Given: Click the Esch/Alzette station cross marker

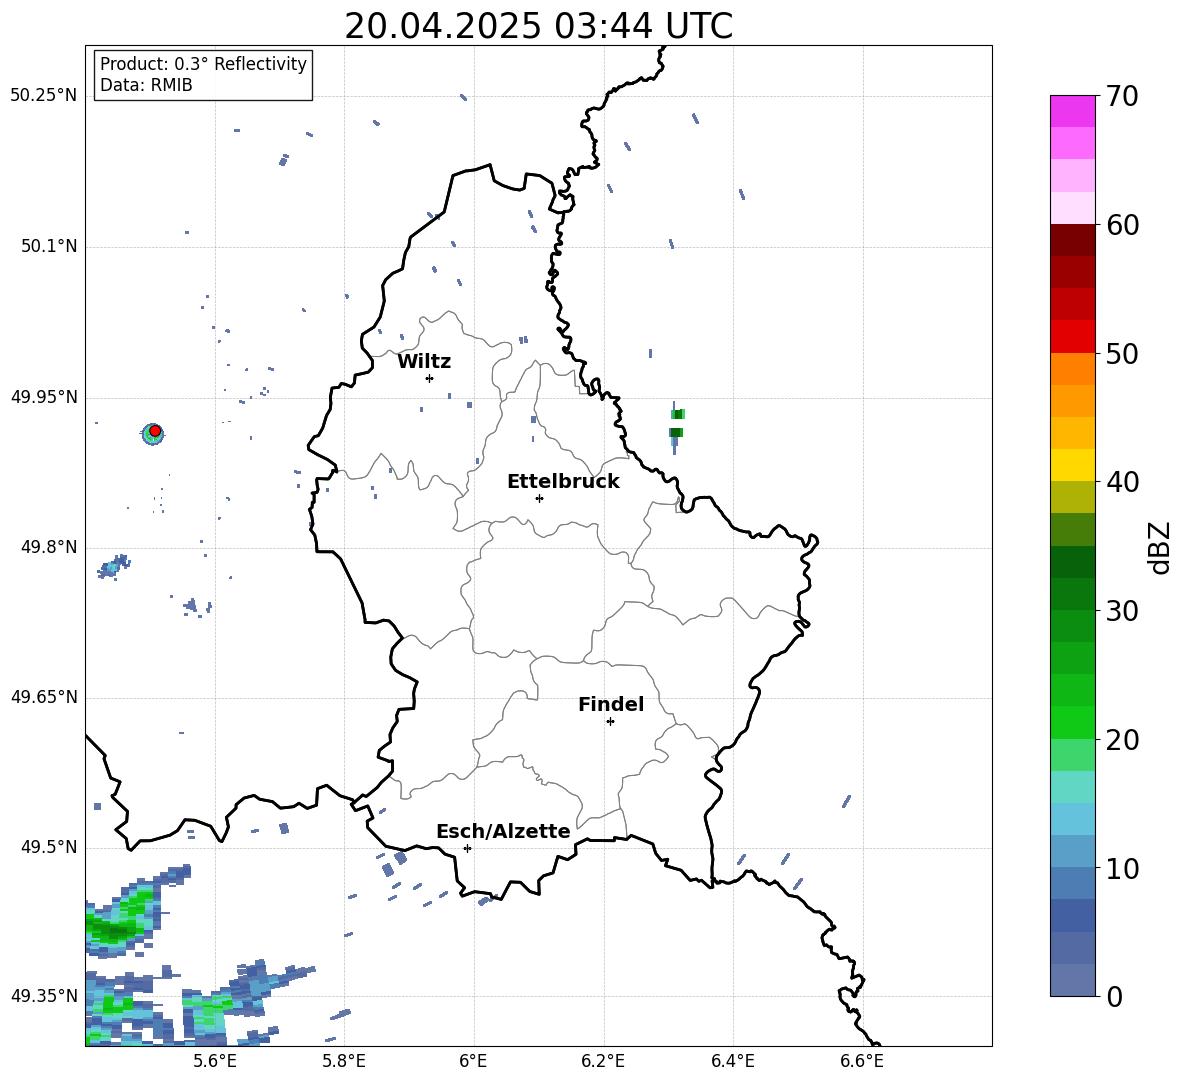Looking at the screenshot, I should (467, 848).
